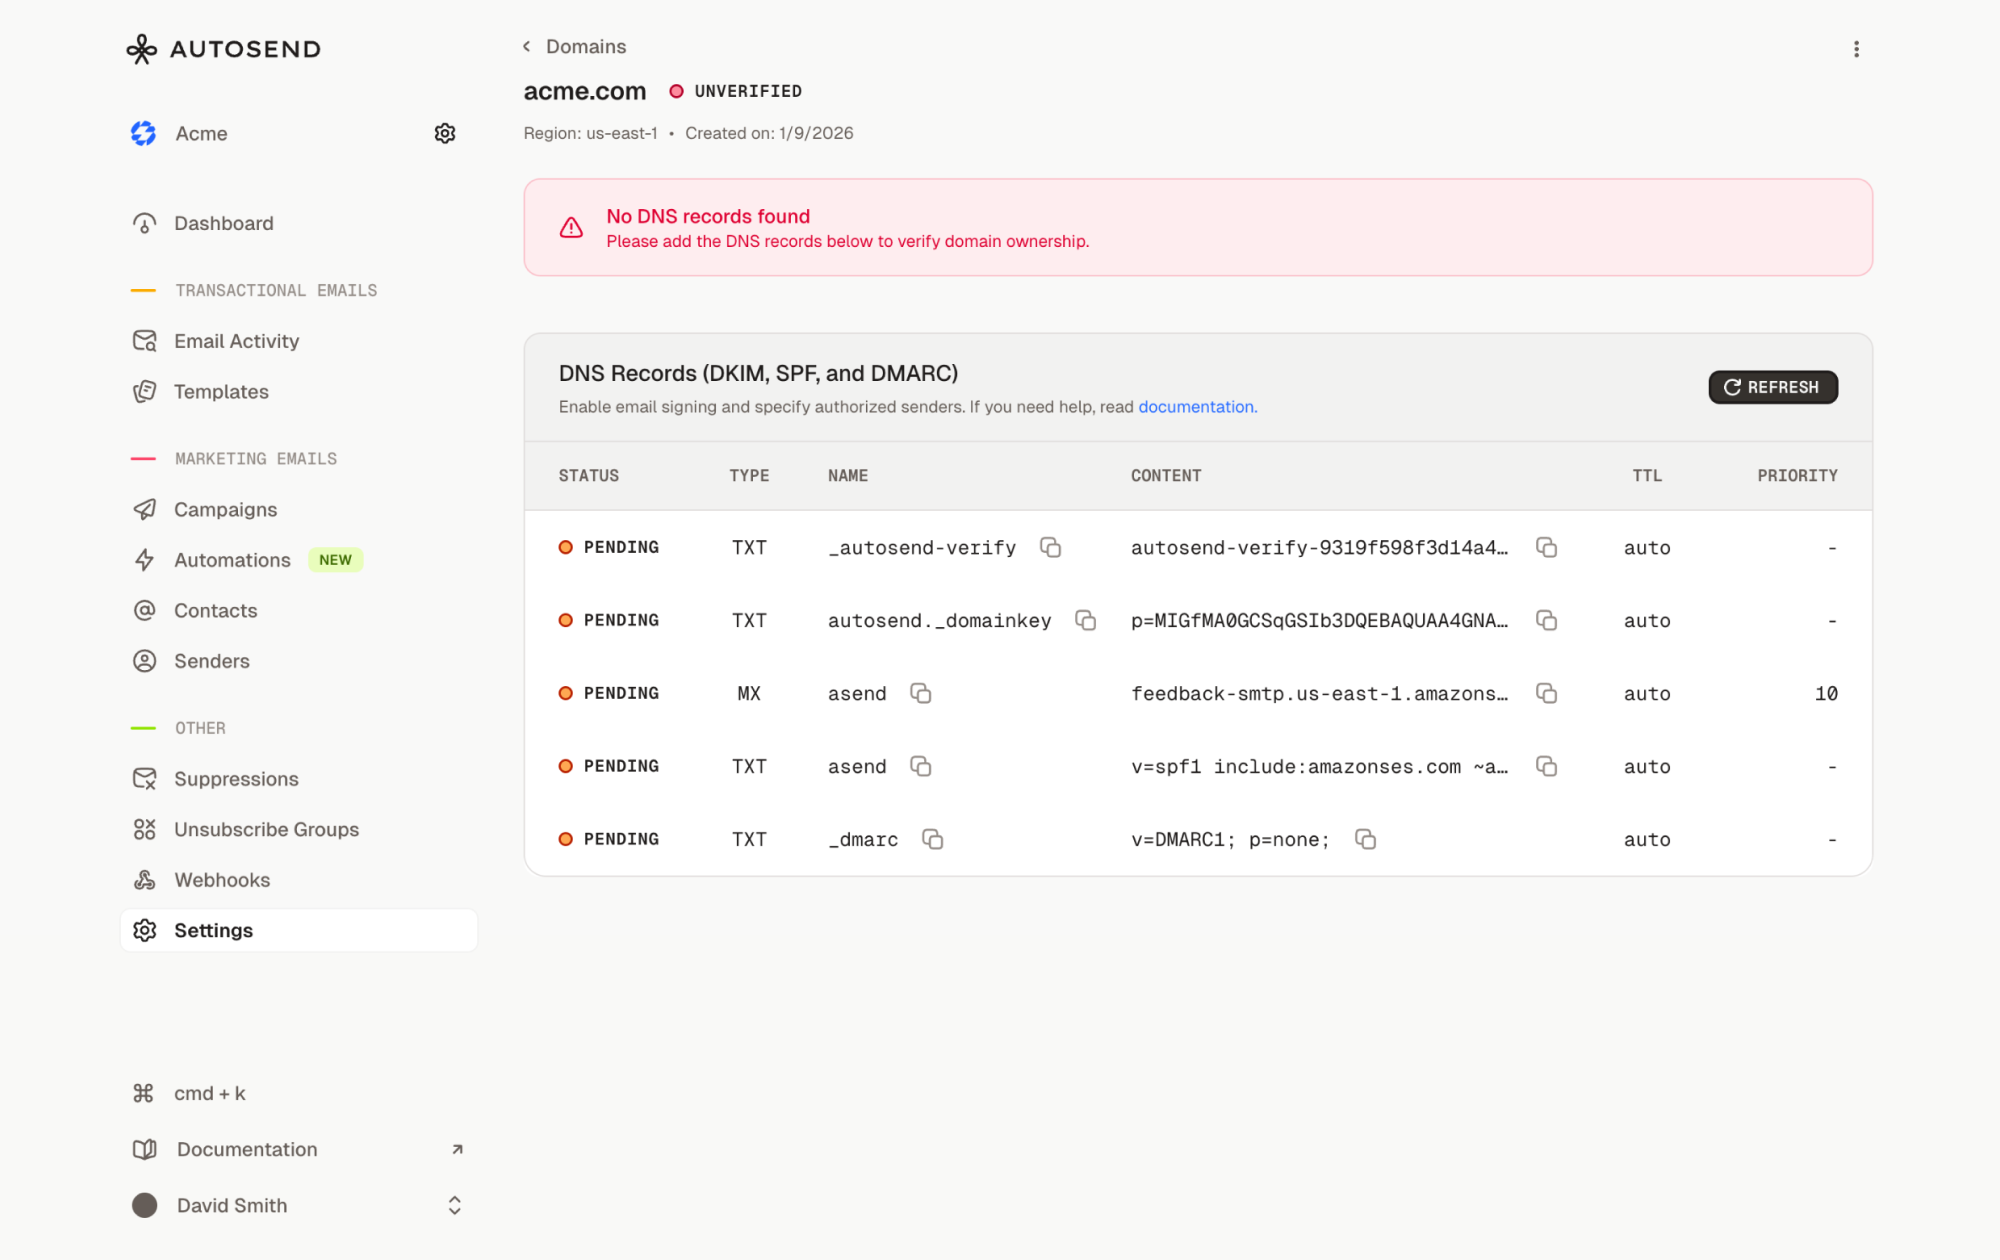The image size is (2000, 1260).
Task: Click the Contacts @ icon
Action: tap(144, 610)
